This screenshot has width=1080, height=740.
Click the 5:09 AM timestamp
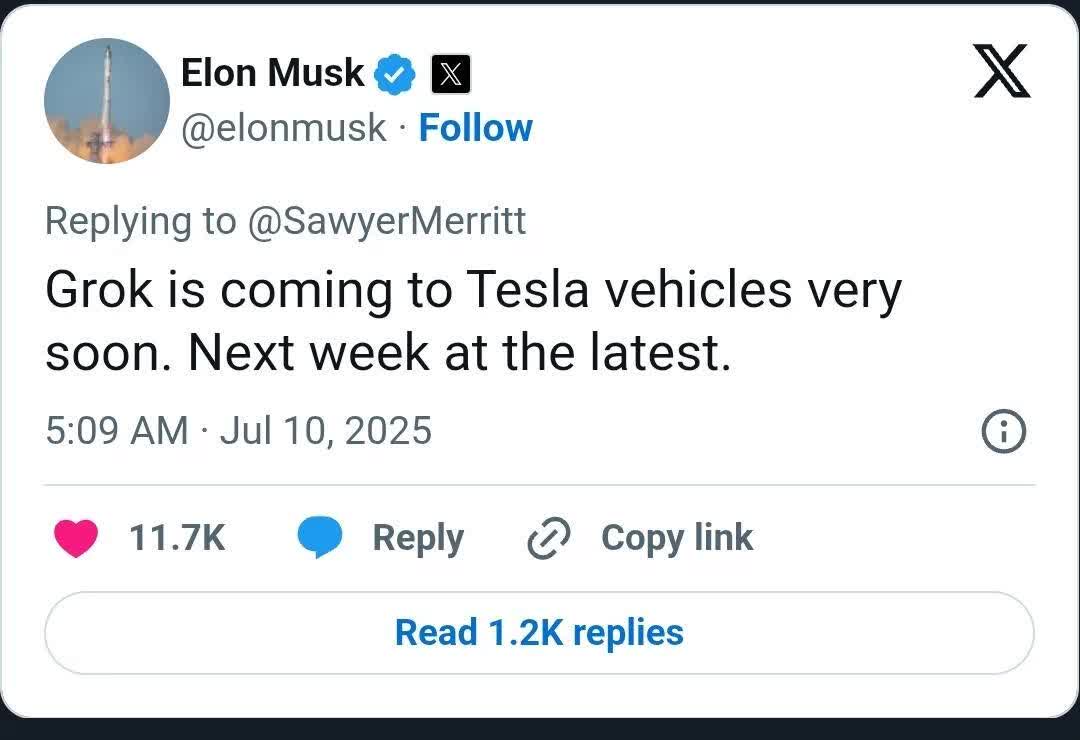pos(116,431)
